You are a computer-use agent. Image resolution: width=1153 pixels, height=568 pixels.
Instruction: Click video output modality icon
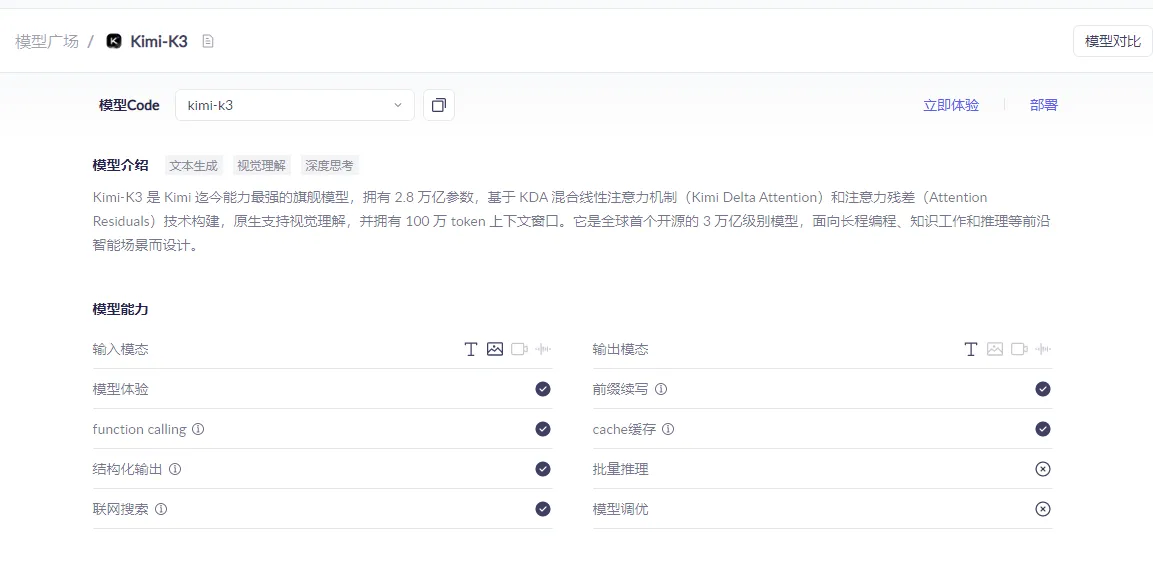tap(1019, 349)
